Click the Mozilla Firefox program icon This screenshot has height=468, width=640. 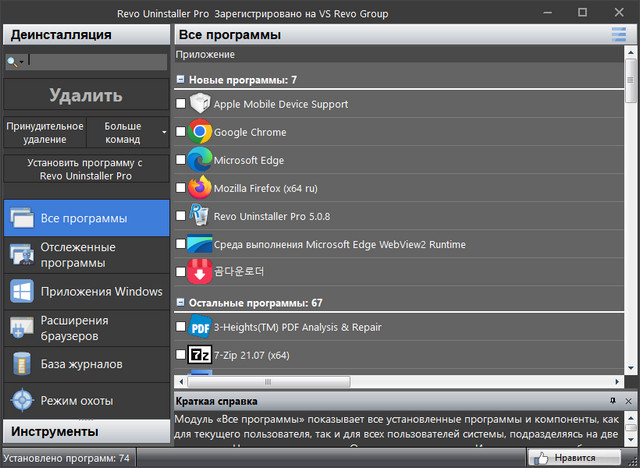[199, 188]
